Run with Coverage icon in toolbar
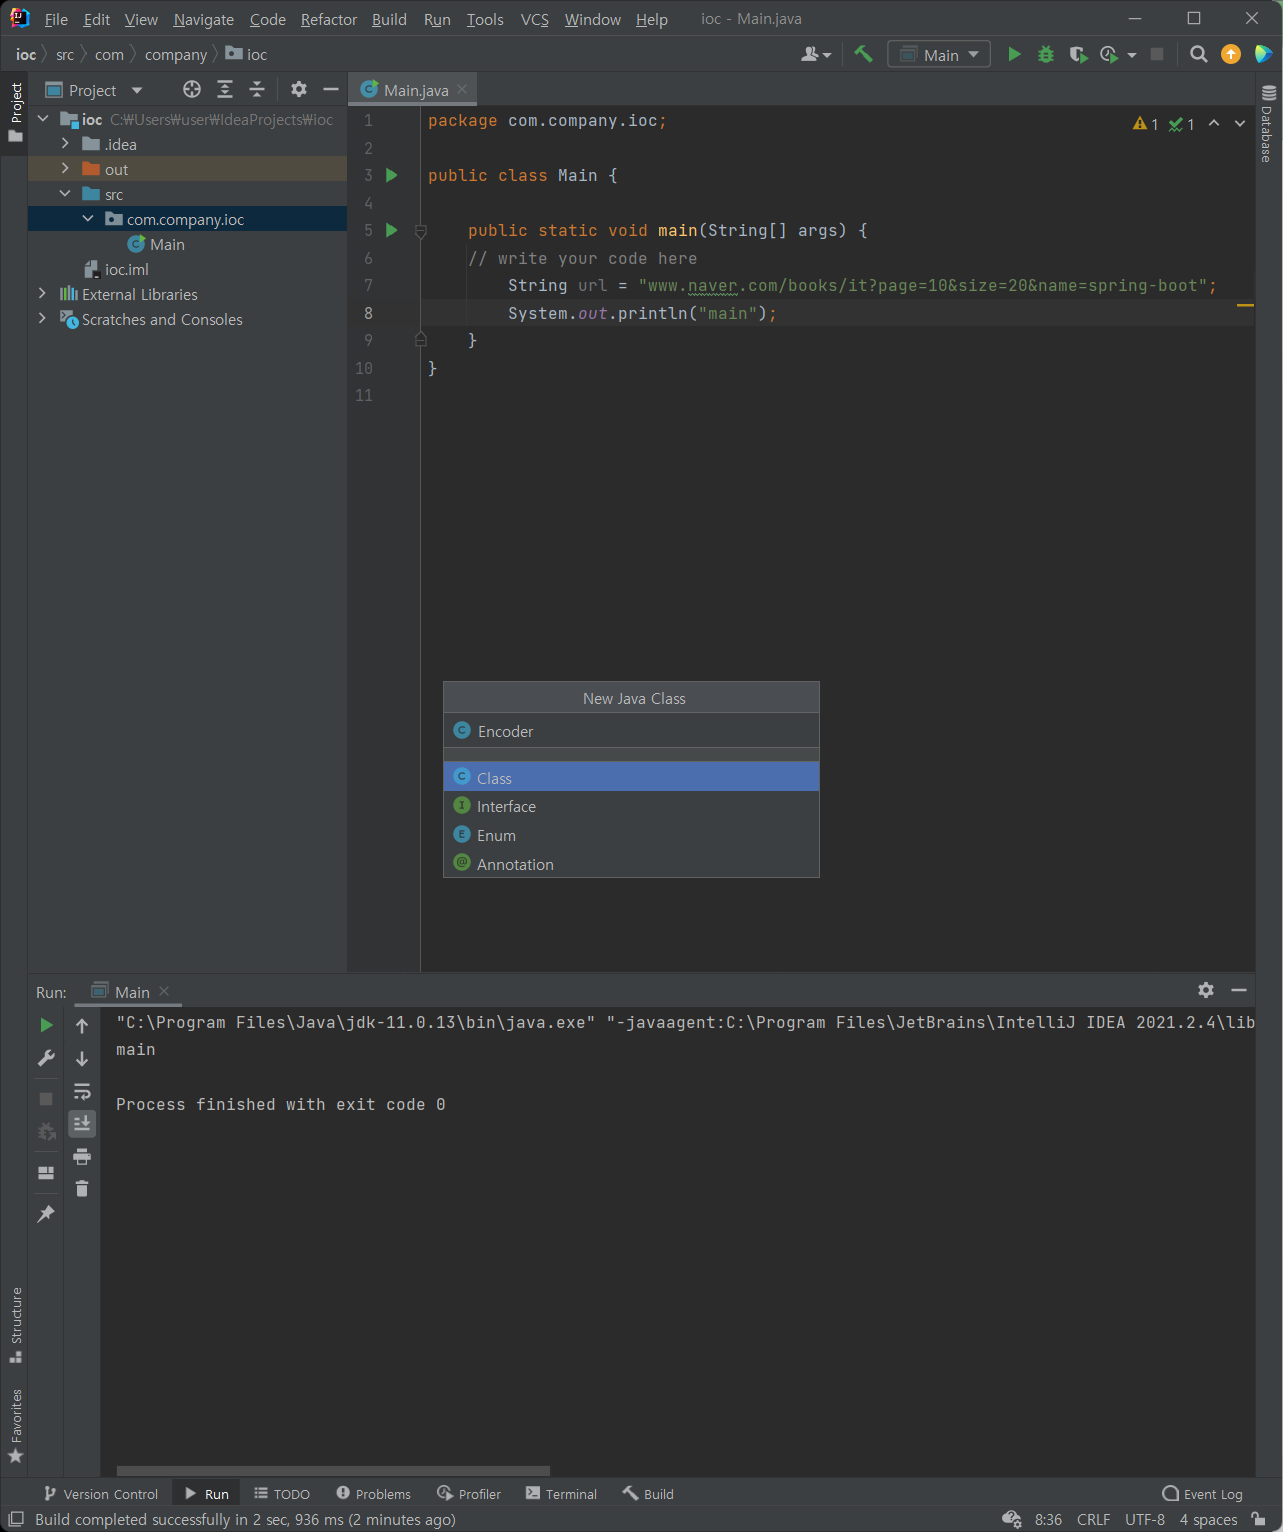This screenshot has height=1532, width=1283. (1078, 54)
